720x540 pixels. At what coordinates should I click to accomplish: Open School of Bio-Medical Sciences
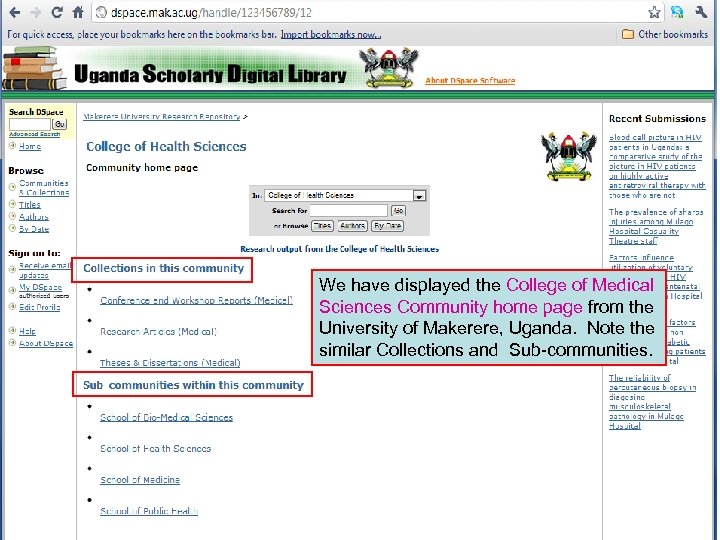click(166, 417)
